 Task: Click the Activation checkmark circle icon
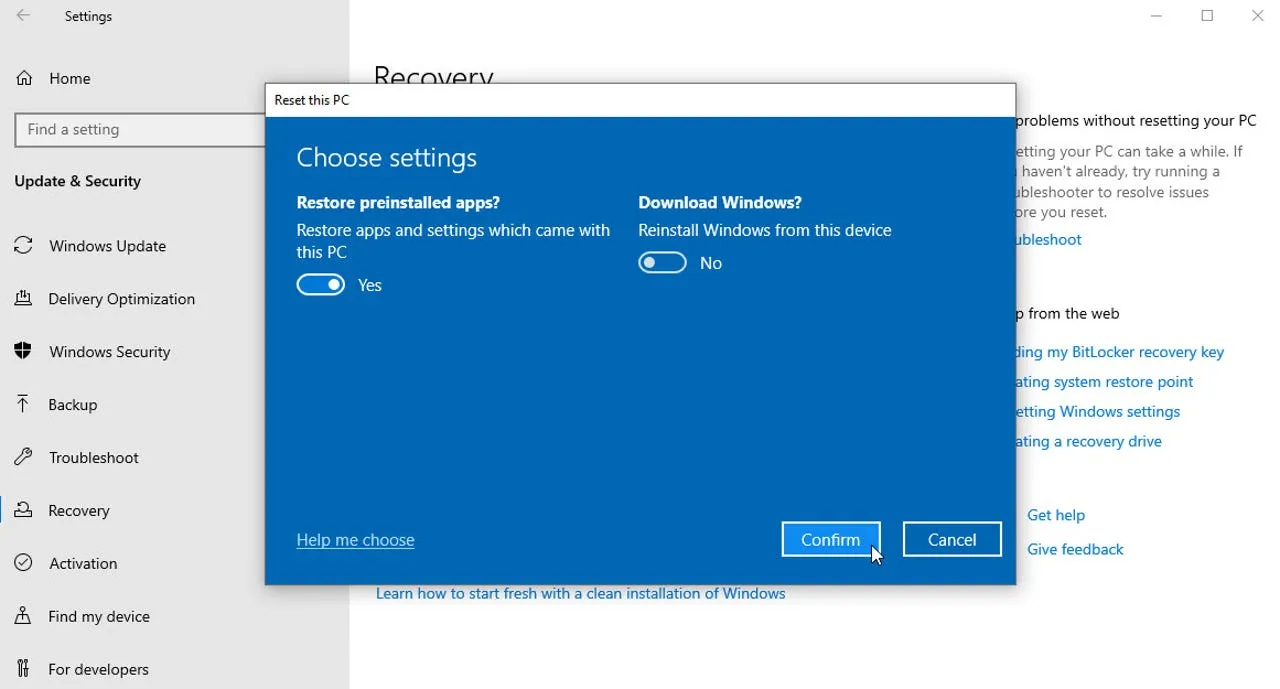coord(24,564)
